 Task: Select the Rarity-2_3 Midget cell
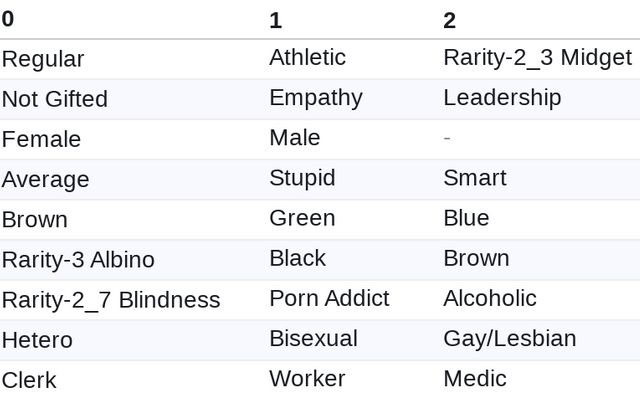[x=537, y=58]
